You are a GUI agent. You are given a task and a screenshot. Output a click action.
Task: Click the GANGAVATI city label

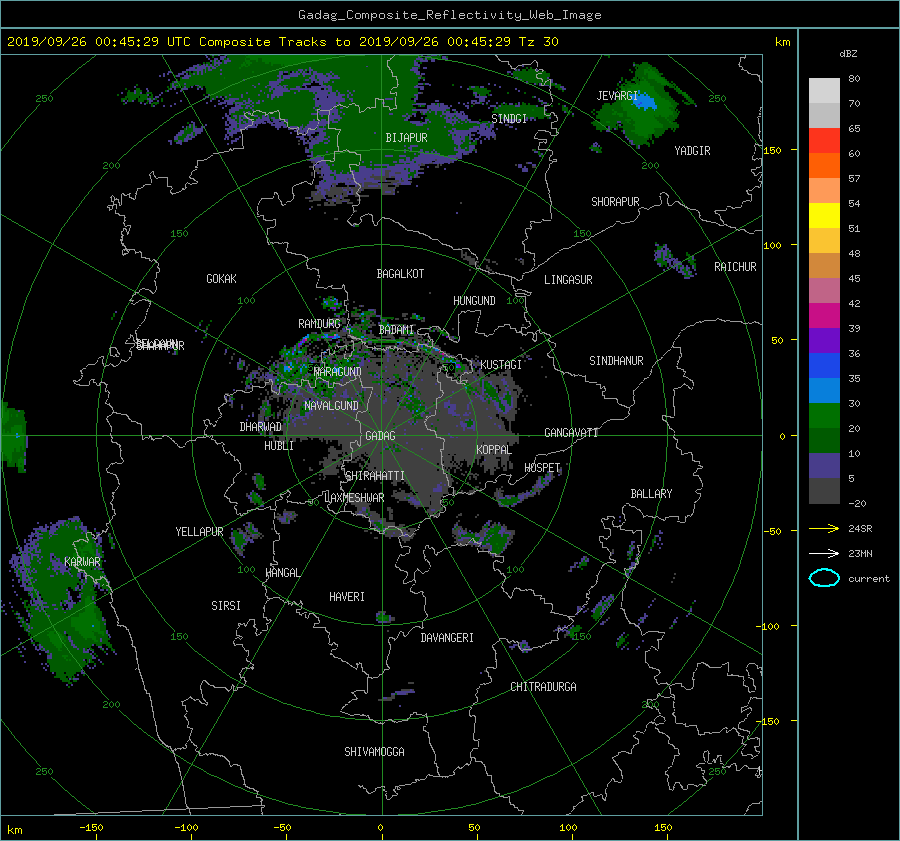pyautogui.click(x=571, y=433)
